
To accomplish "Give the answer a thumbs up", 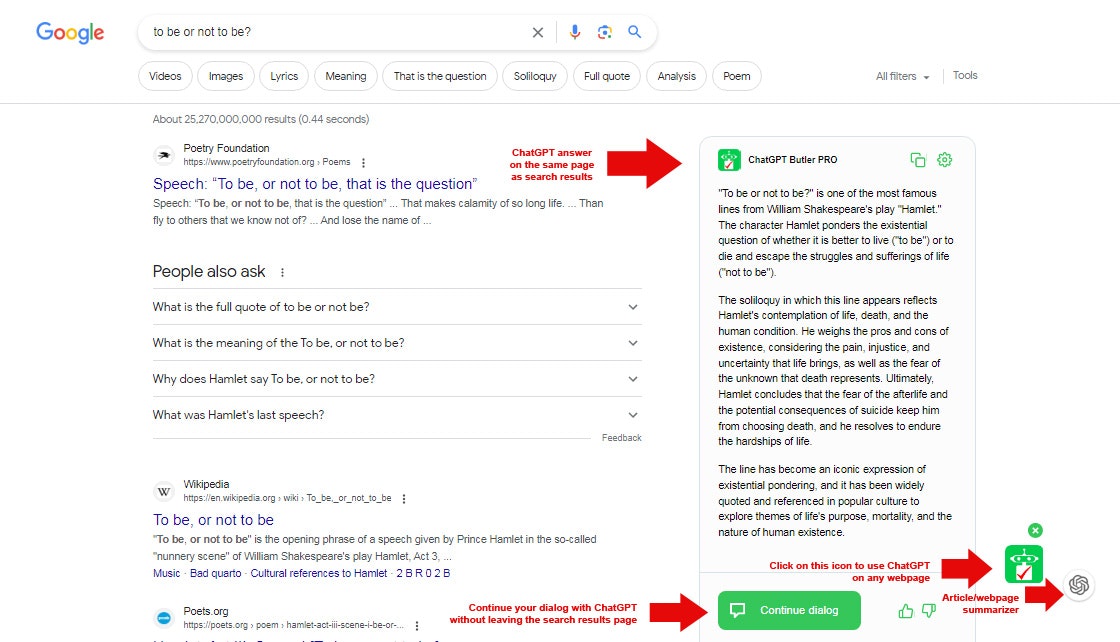I will click(906, 611).
